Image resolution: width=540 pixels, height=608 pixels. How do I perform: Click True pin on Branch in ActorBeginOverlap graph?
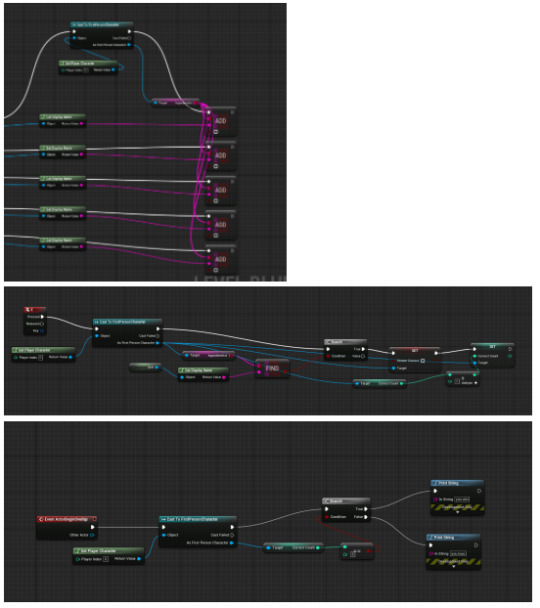(x=366, y=509)
